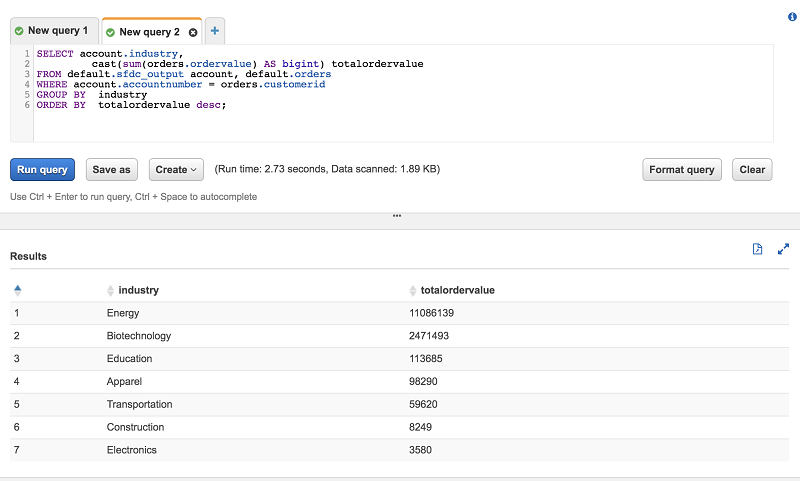The width and height of the screenshot is (800, 481).
Task: Add a new query tab with plus icon
Action: pos(215,31)
